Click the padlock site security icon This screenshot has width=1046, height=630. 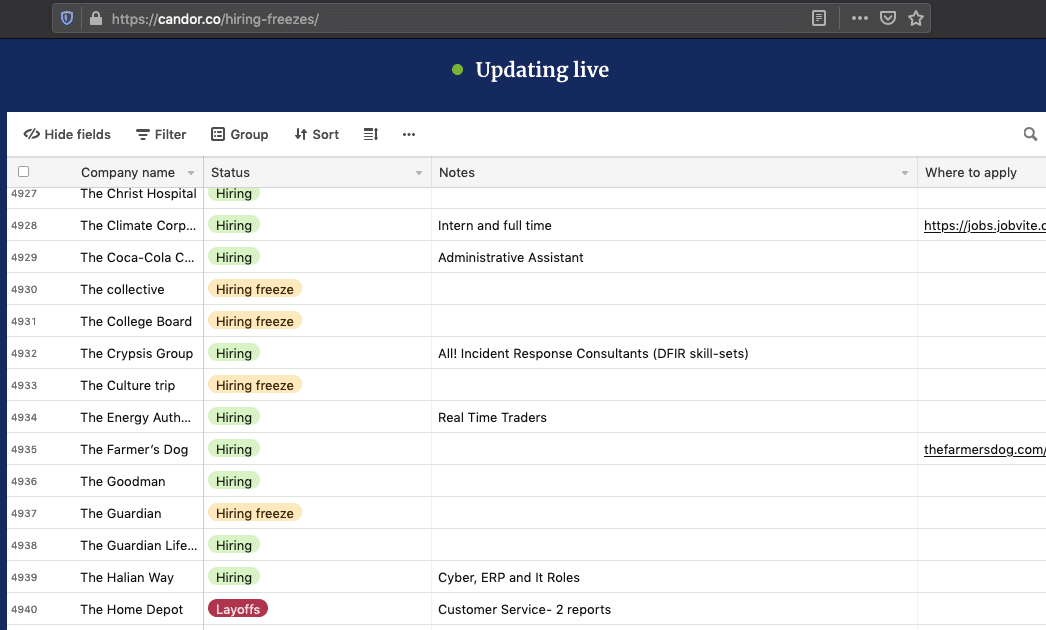[96, 19]
